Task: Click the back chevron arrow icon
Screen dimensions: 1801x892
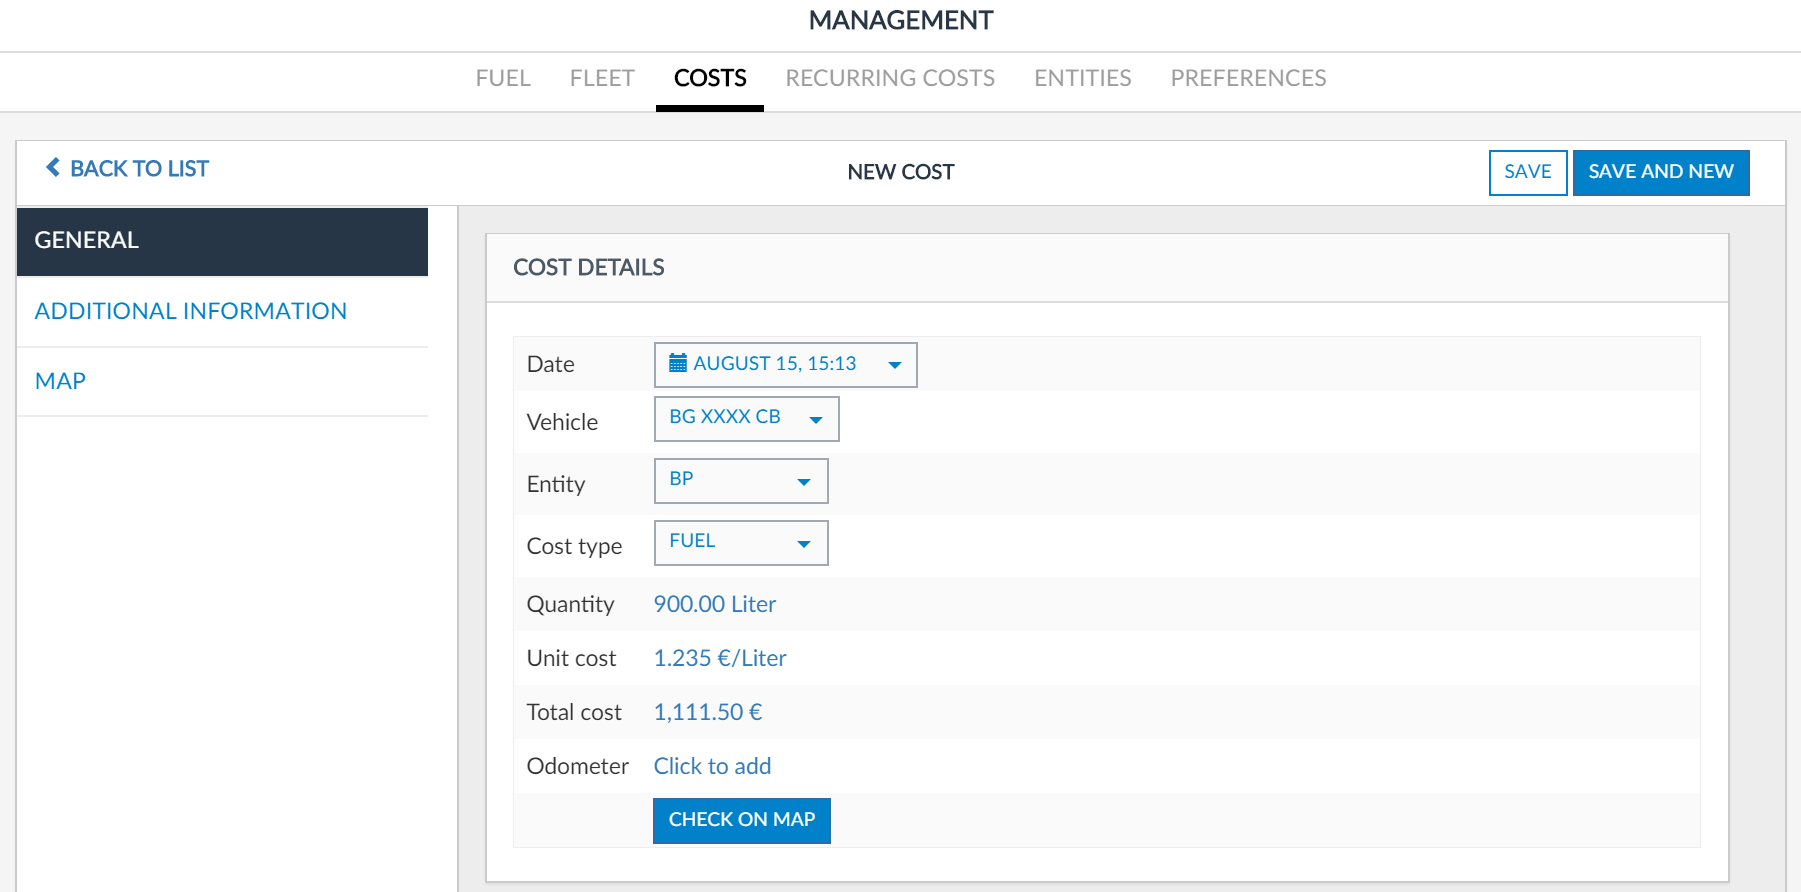Action: [53, 168]
